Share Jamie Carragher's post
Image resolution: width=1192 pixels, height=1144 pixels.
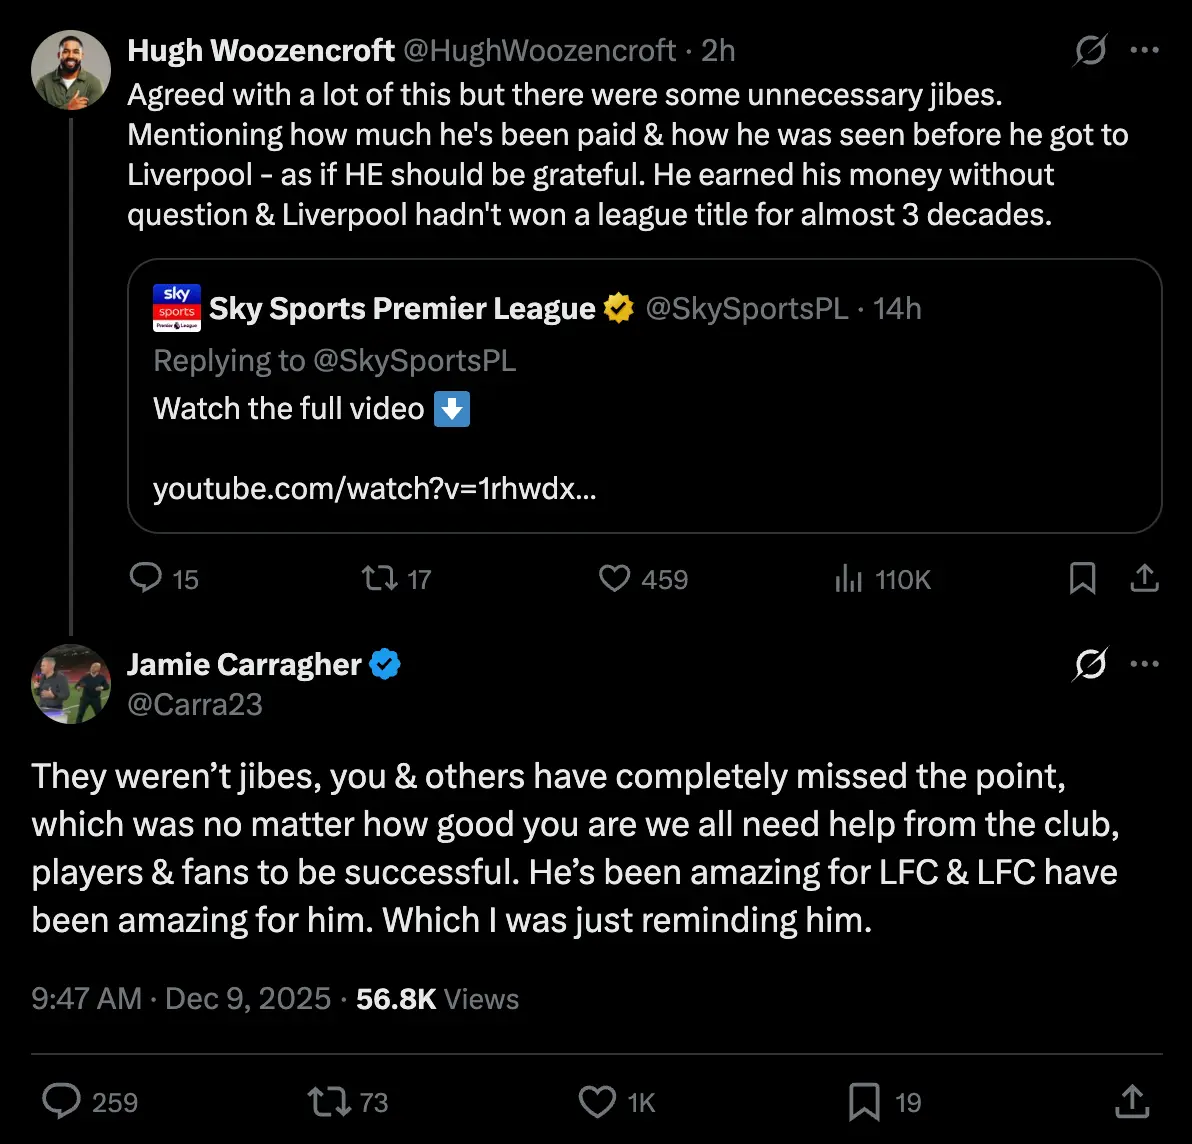click(1131, 1101)
